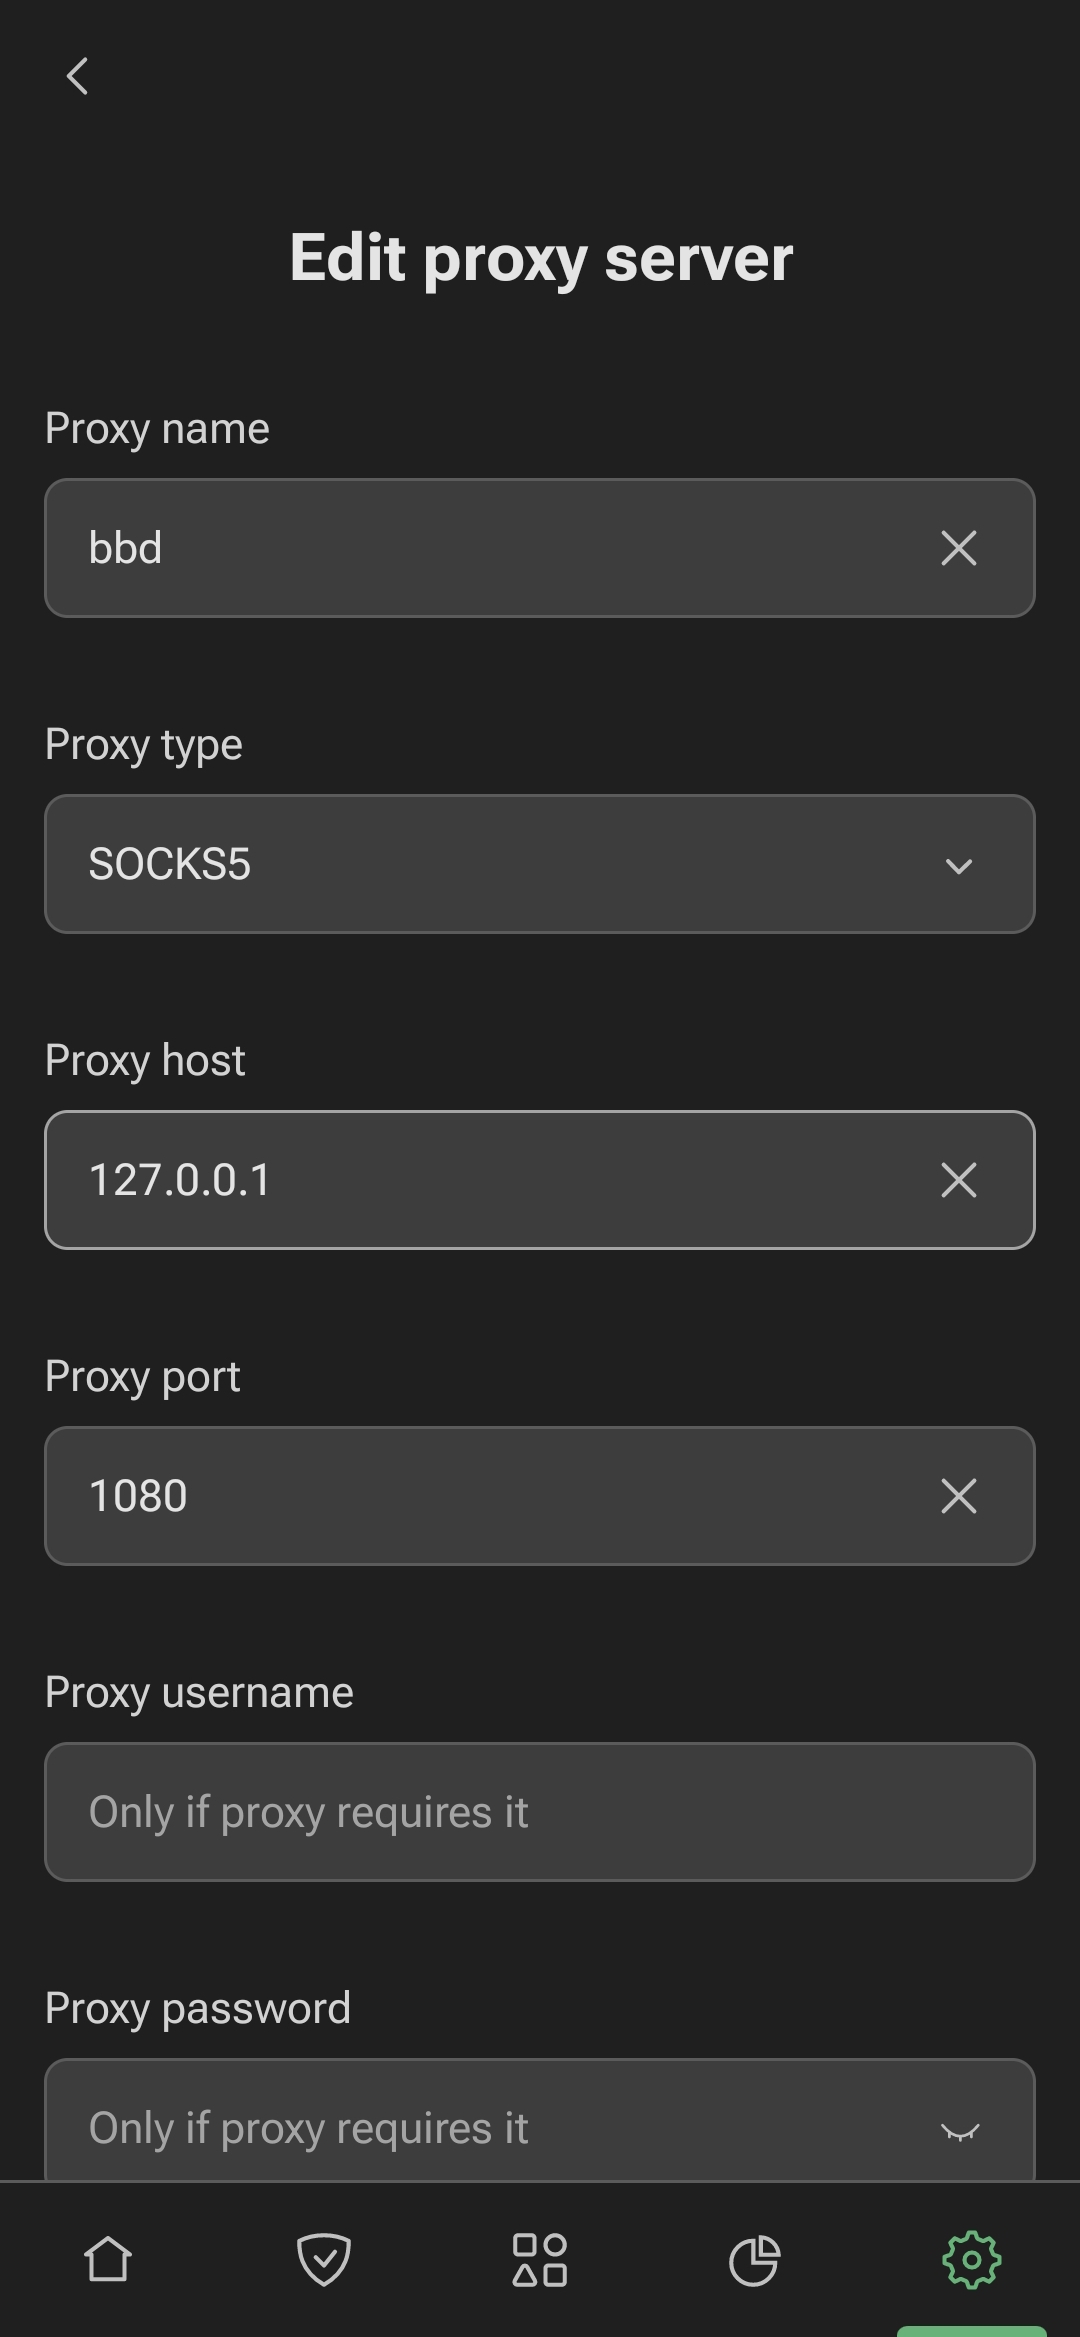Show password using the eye icon

pyautogui.click(x=959, y=2130)
